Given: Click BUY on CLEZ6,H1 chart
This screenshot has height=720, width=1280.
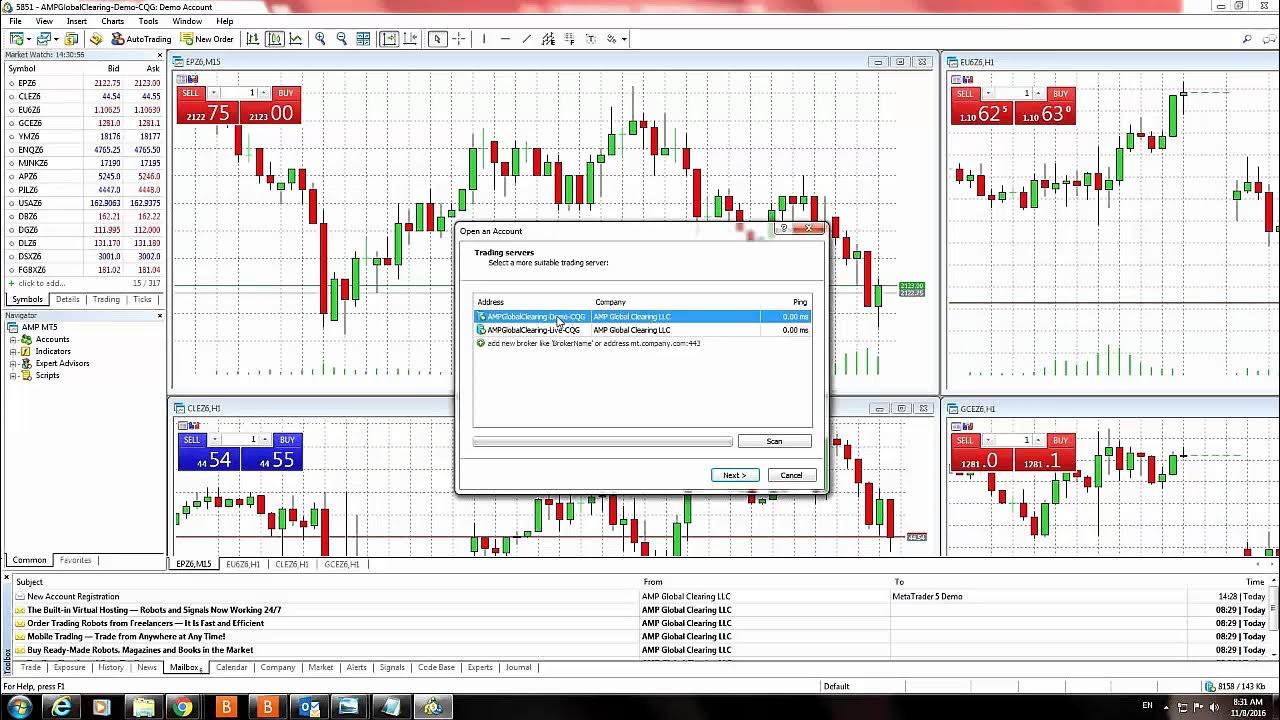Looking at the screenshot, I should coord(287,440).
